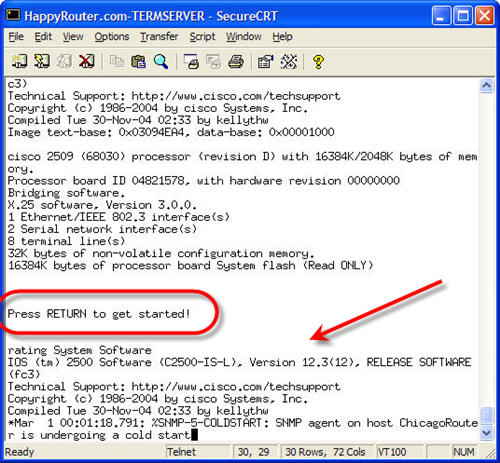Click the Connect toolbar icon
Image resolution: width=500 pixels, height=463 pixels.
click(19, 62)
